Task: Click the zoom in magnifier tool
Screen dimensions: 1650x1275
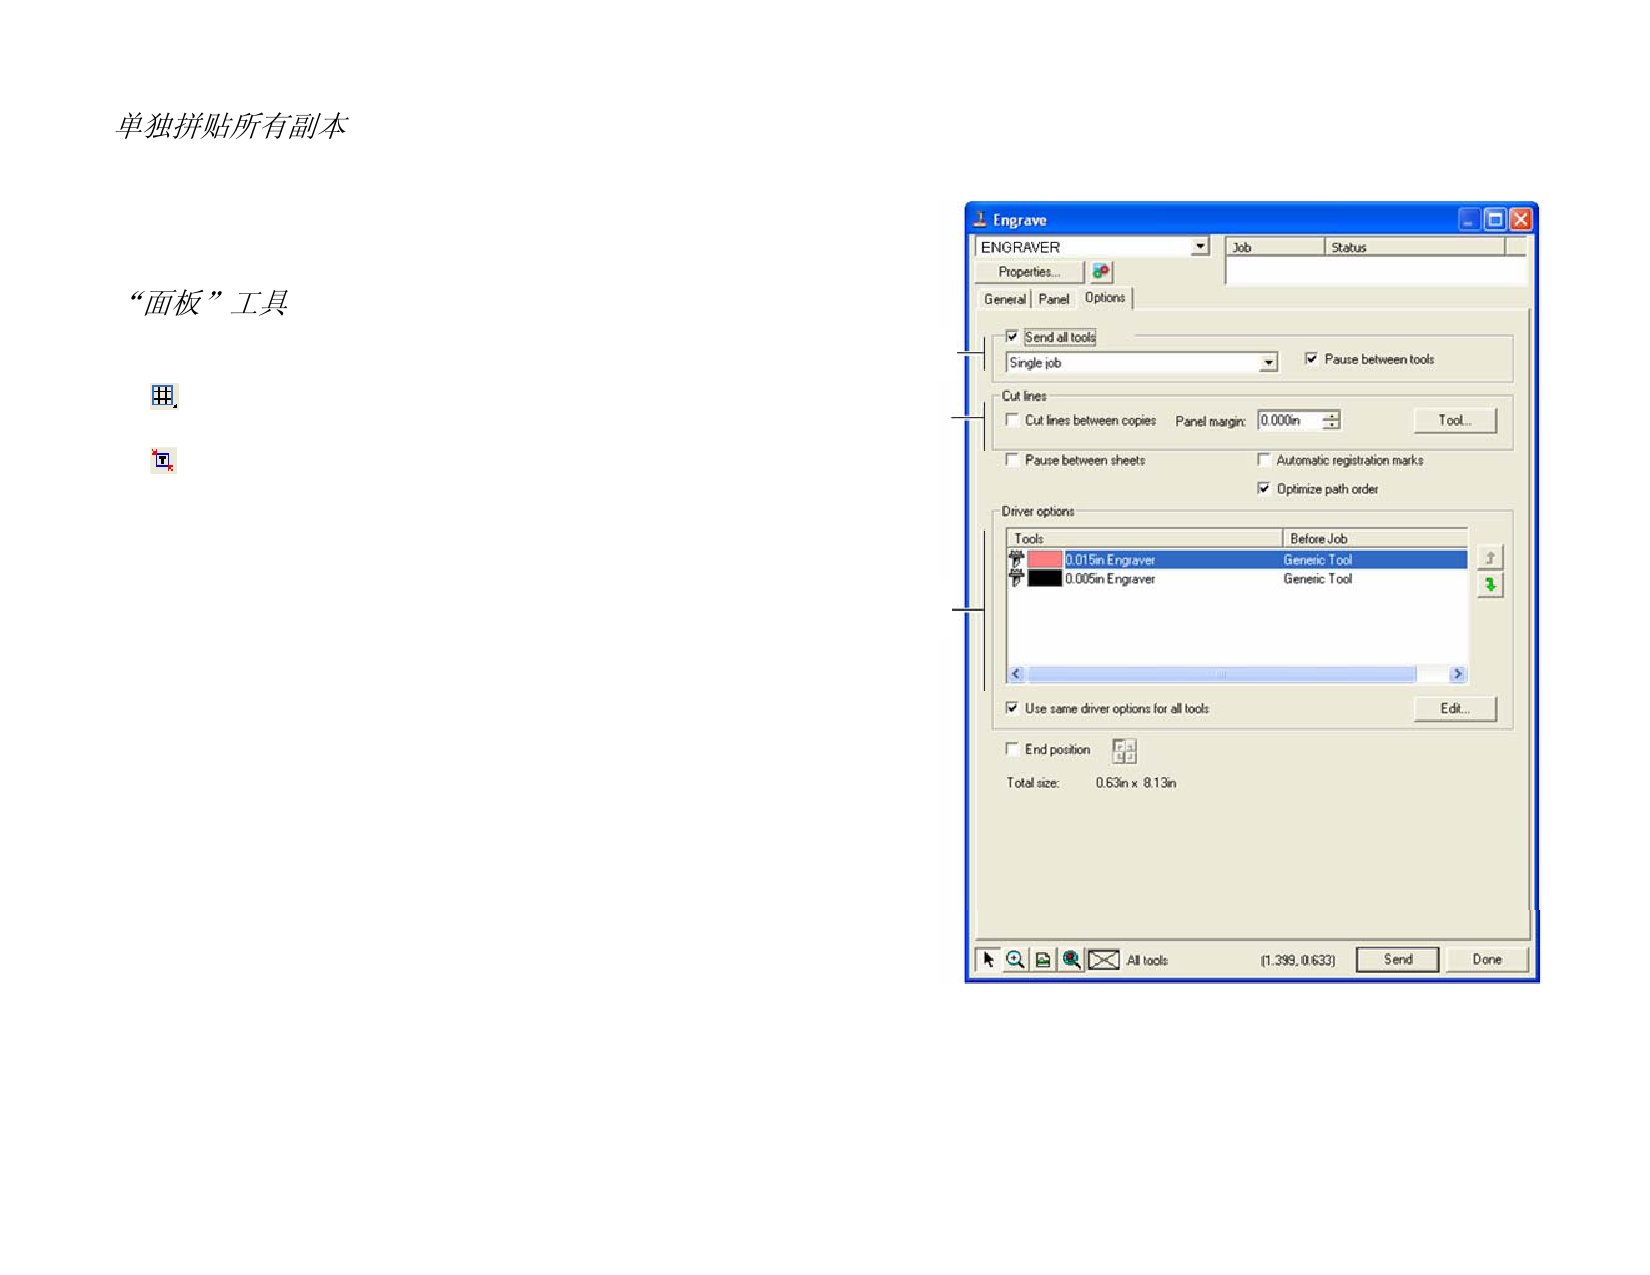Action: (x=1015, y=960)
